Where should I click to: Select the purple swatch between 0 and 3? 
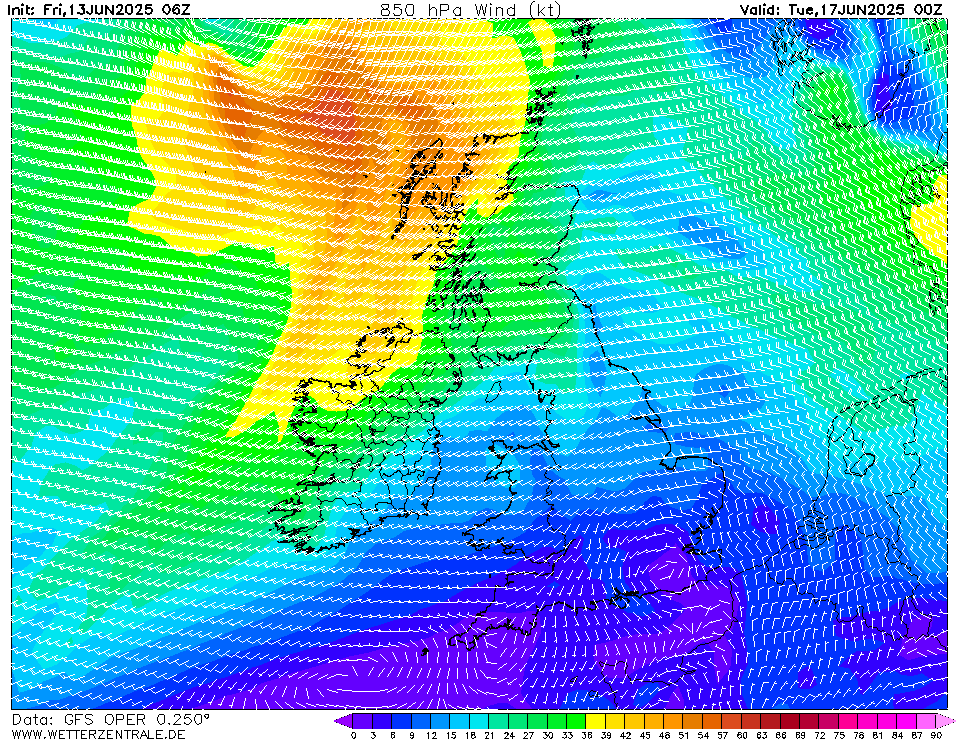(363, 721)
